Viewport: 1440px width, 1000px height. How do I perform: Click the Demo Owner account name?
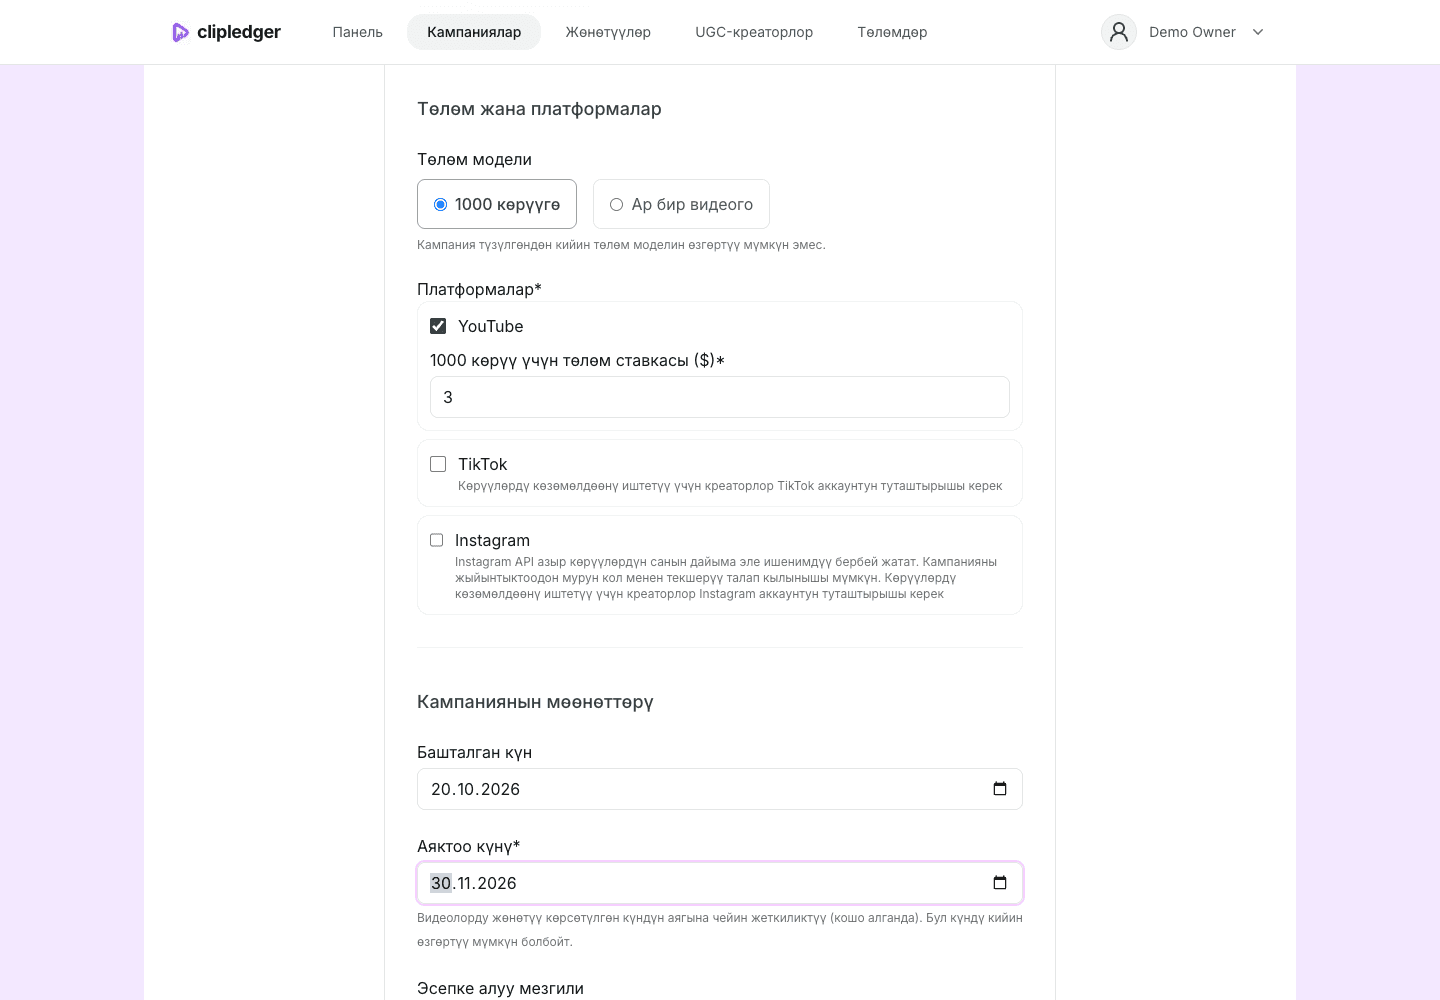pyautogui.click(x=1192, y=32)
